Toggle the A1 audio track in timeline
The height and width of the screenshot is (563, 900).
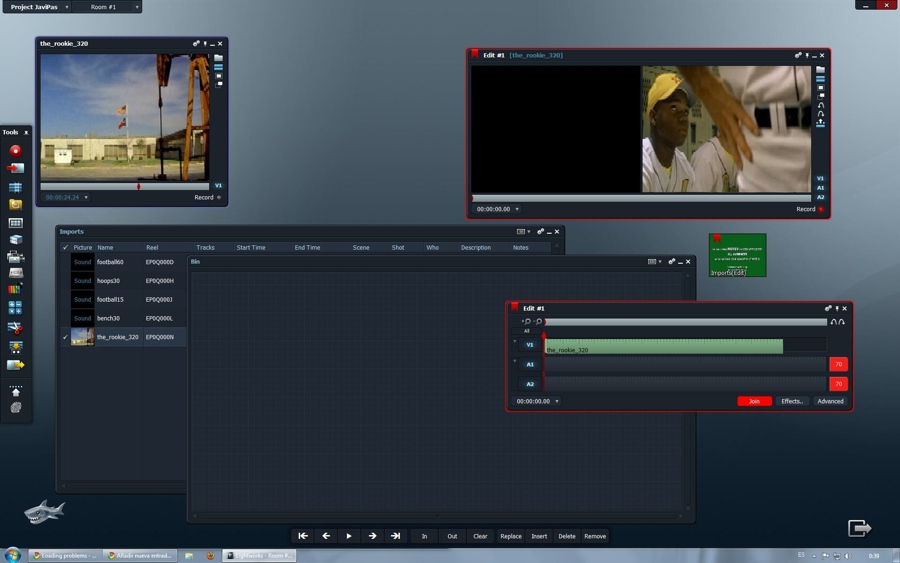pyautogui.click(x=530, y=365)
